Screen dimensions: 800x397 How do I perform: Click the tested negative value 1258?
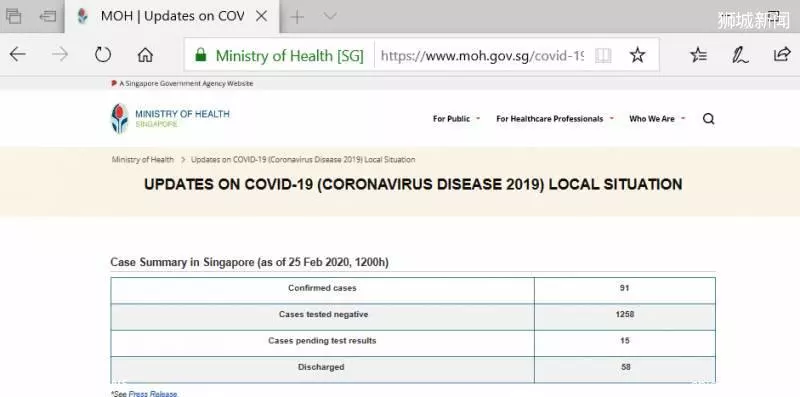click(624, 315)
